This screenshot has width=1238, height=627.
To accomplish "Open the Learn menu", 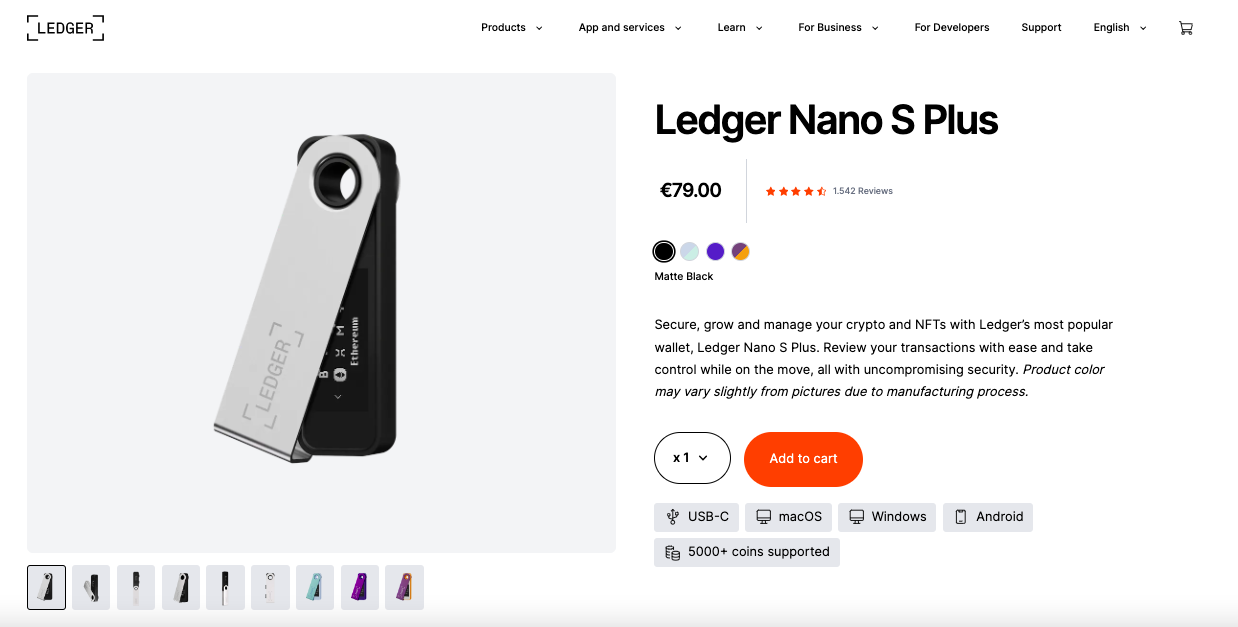I will (733, 27).
